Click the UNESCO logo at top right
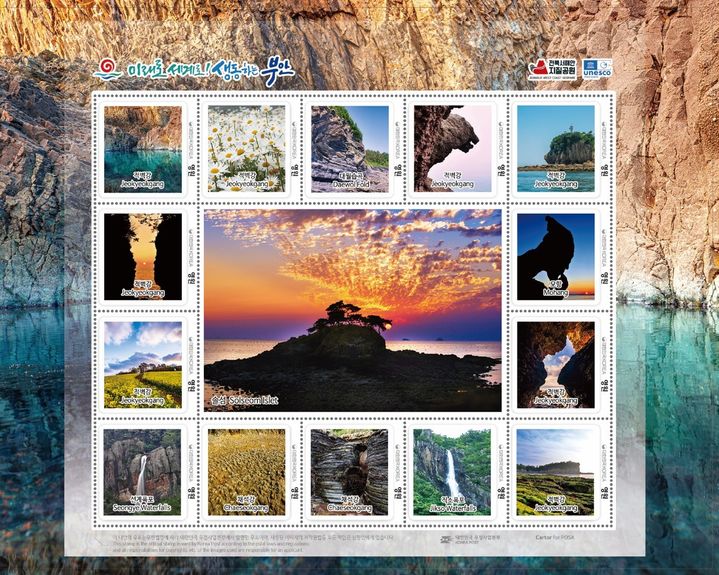The height and width of the screenshot is (575, 719). click(x=597, y=68)
